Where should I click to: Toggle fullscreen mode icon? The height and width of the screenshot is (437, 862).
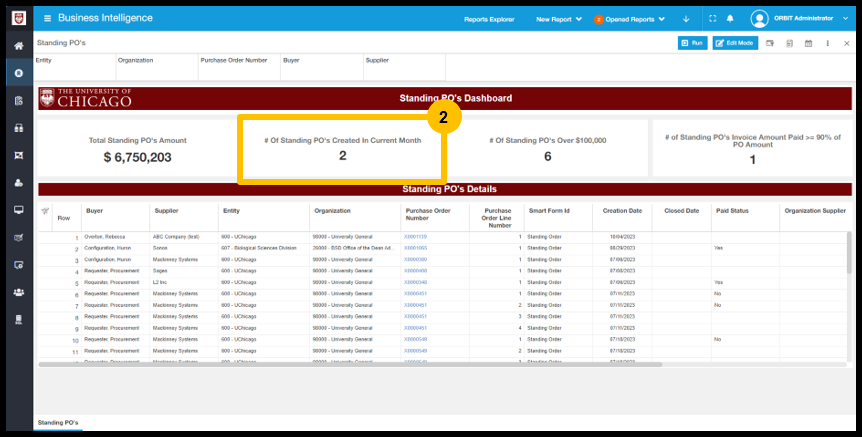coord(712,19)
